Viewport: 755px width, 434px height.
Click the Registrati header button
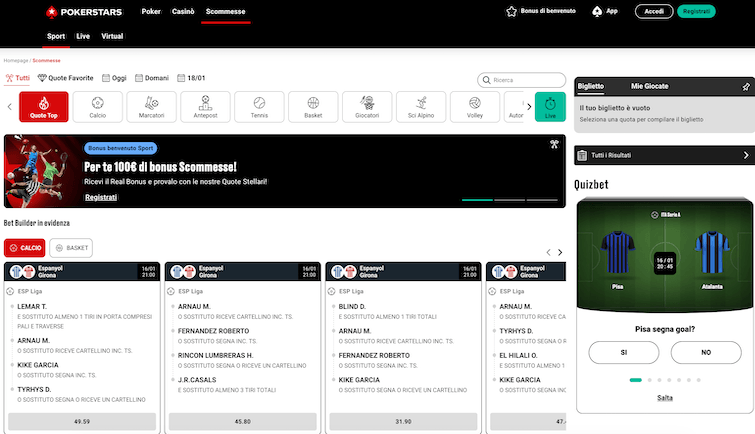[696, 12]
